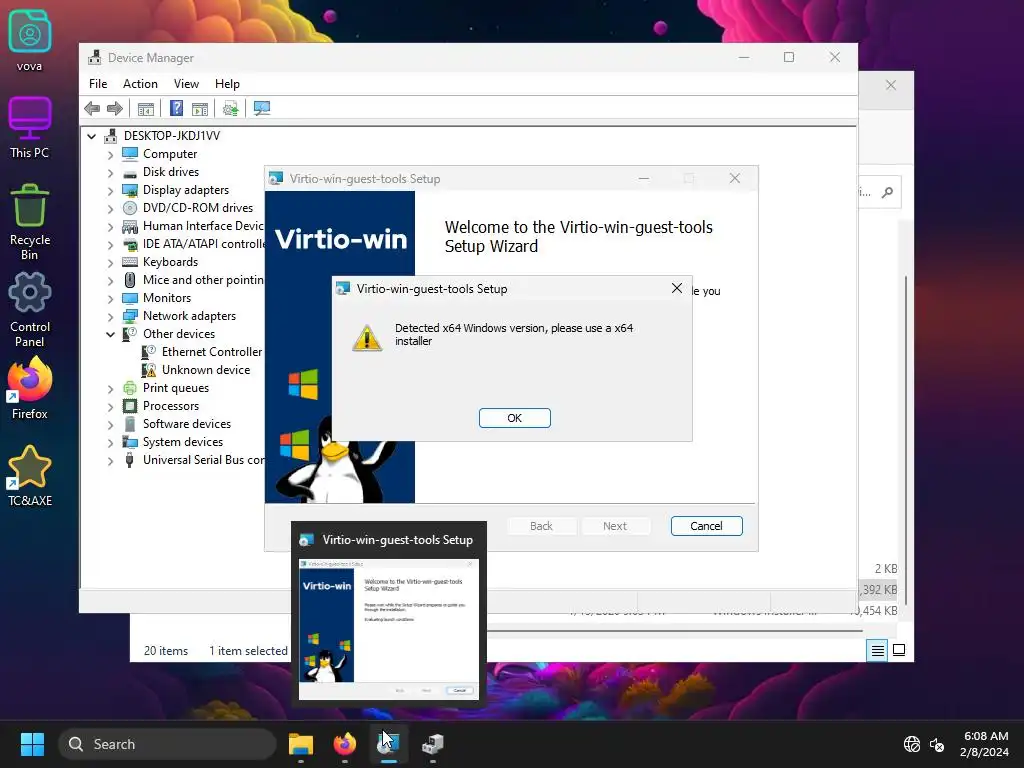The height and width of the screenshot is (768, 1024).
Task: Open the Firefox desktop shortcut
Action: pyautogui.click(x=29, y=389)
